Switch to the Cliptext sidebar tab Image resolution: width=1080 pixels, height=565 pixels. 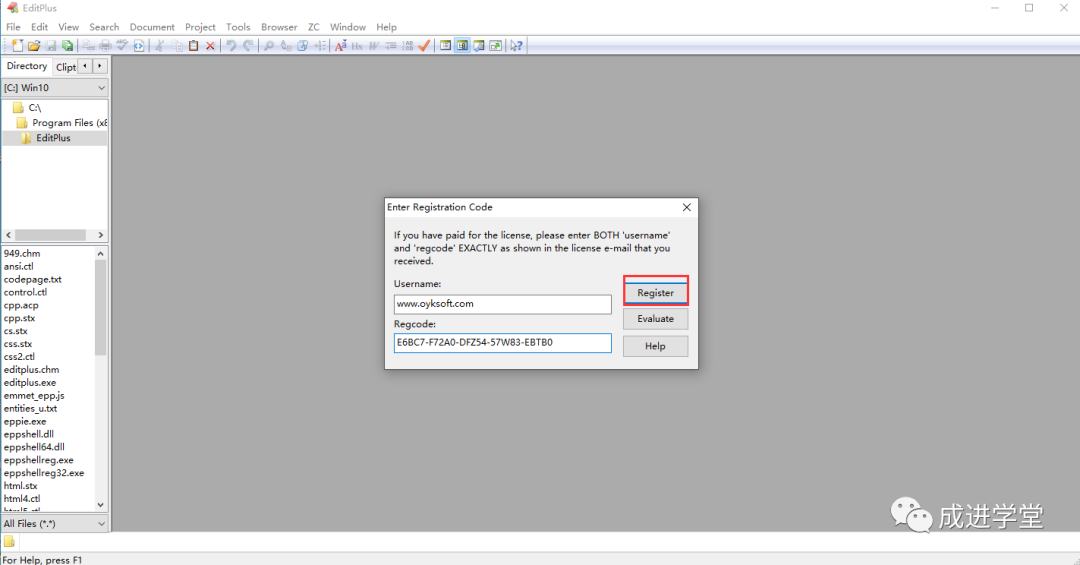coord(65,67)
